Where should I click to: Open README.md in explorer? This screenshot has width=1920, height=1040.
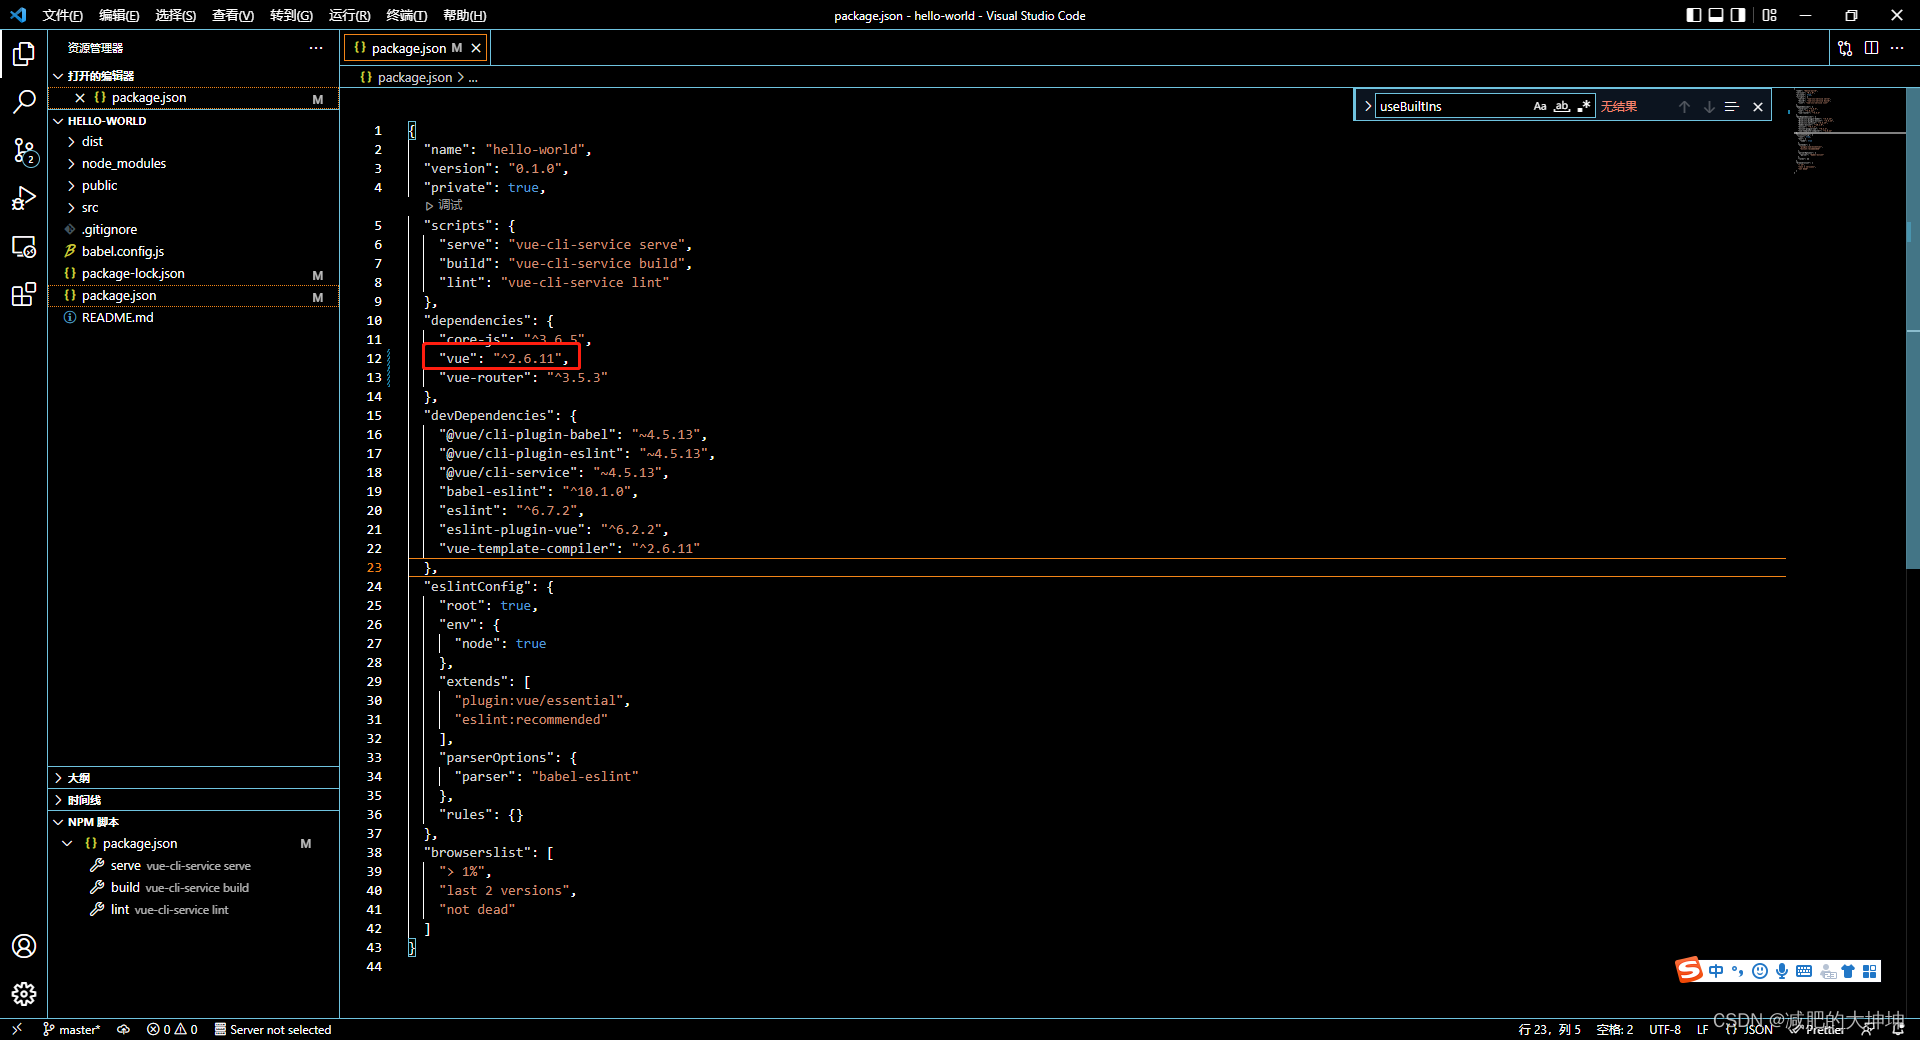194,318
